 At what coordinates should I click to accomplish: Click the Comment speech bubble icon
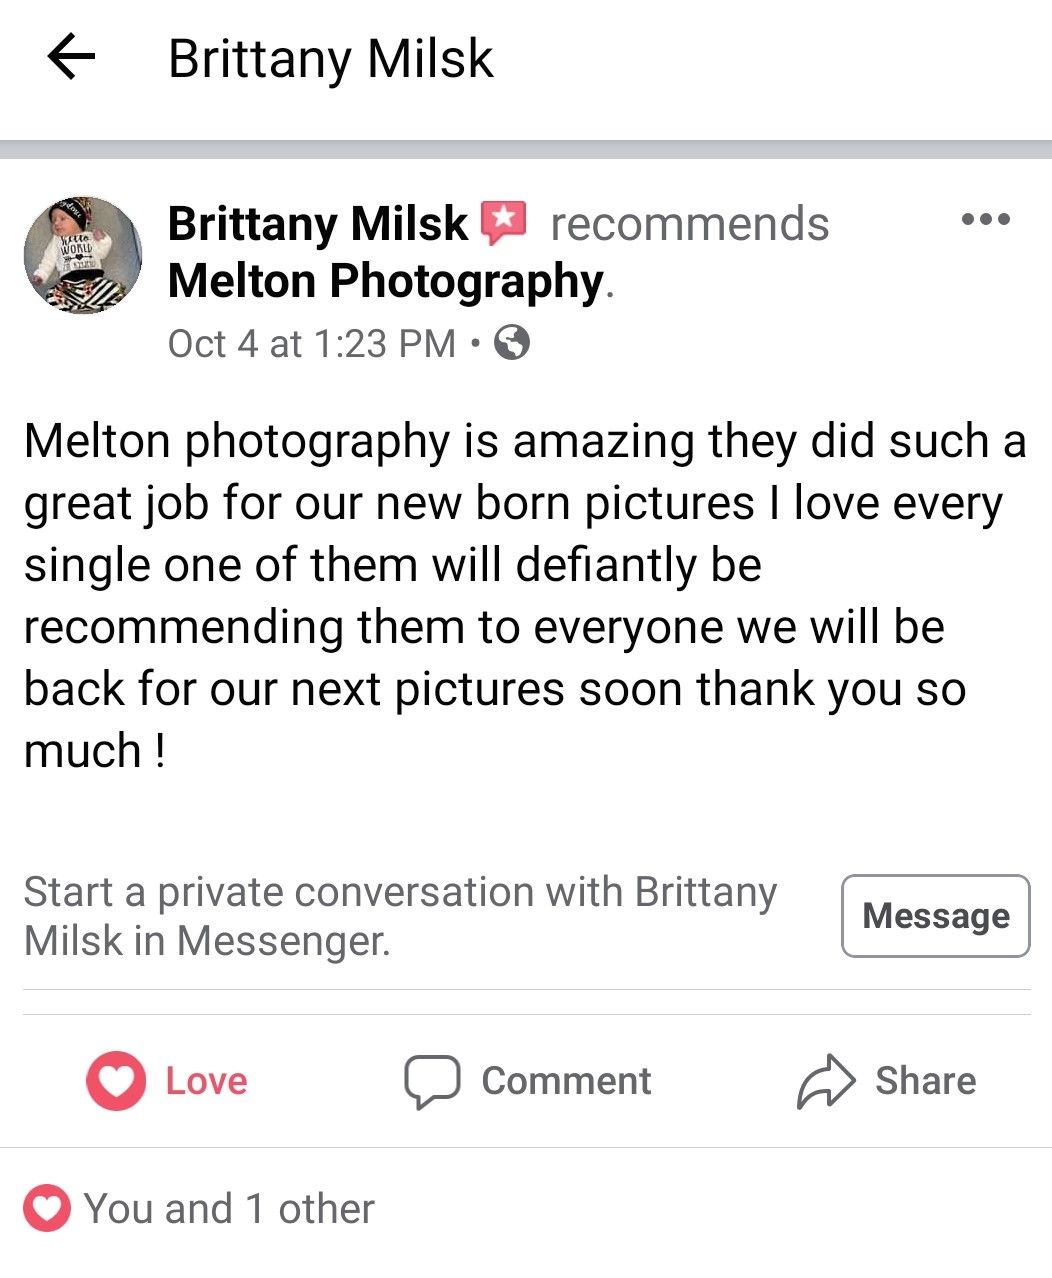click(431, 1081)
